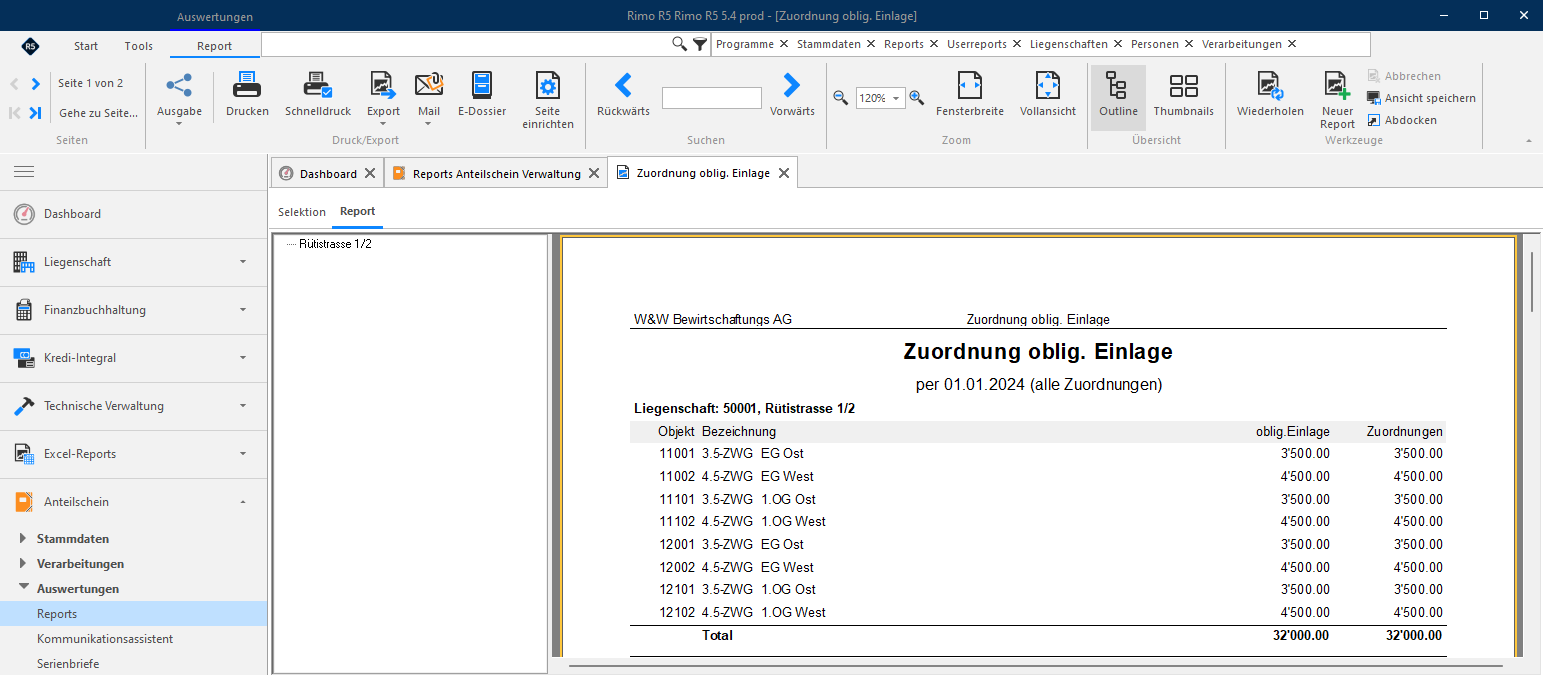Screen dimensions: 1543x675
Task: Zoom out with minus magnifier
Action: 840,98
